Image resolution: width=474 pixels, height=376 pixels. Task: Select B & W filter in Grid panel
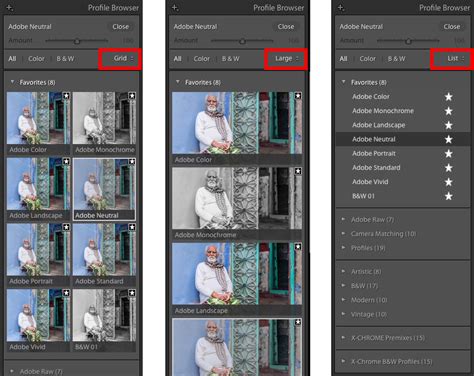[x=65, y=59]
